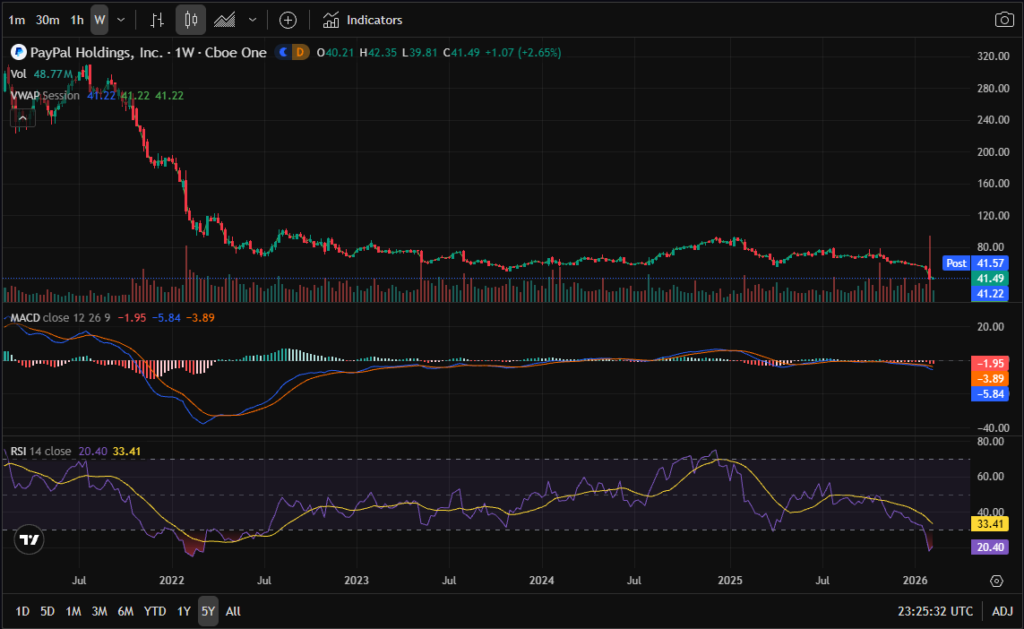Viewport: 1024px width, 629px height.
Task: Select the YTD date range tab
Action: tap(155, 611)
